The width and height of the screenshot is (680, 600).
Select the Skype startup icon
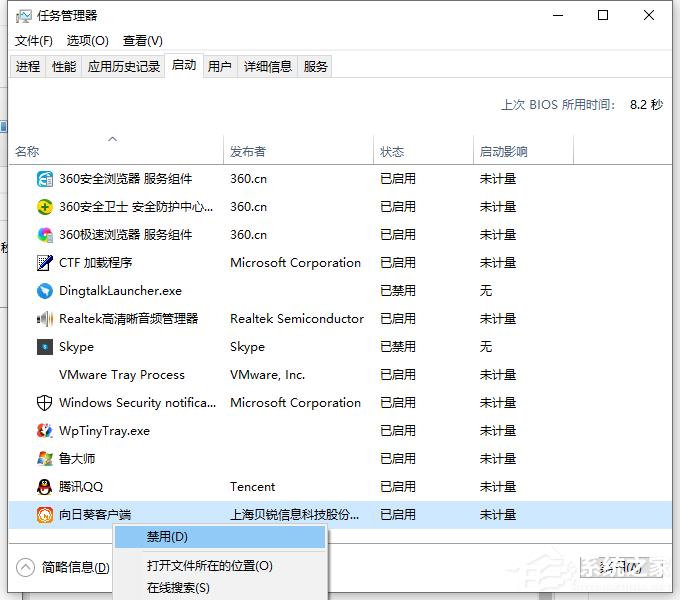coord(45,347)
